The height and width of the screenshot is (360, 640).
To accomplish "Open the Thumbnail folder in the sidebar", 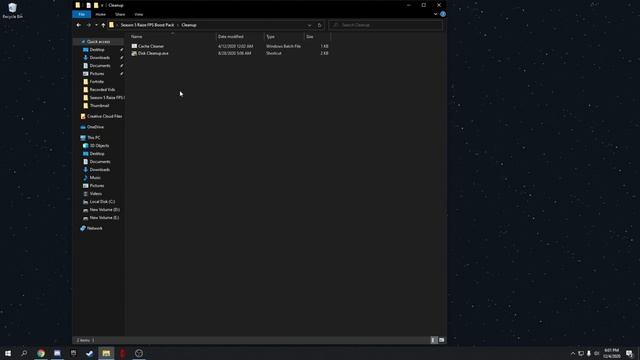I will 99,106.
